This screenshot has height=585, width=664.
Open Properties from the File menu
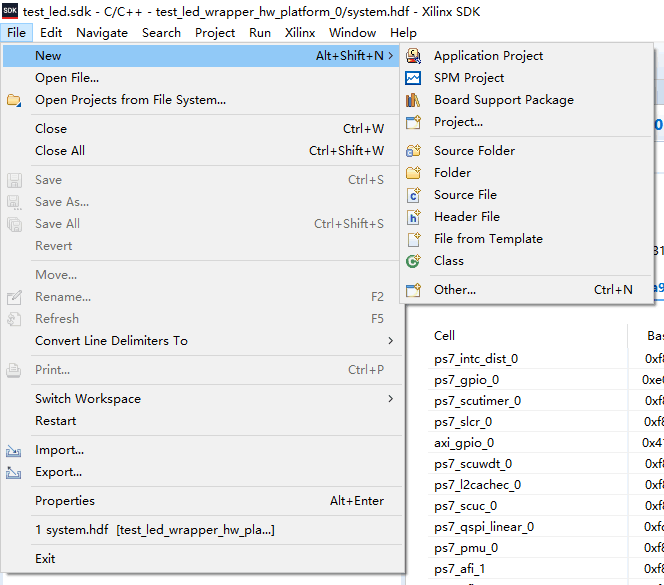(x=202, y=501)
